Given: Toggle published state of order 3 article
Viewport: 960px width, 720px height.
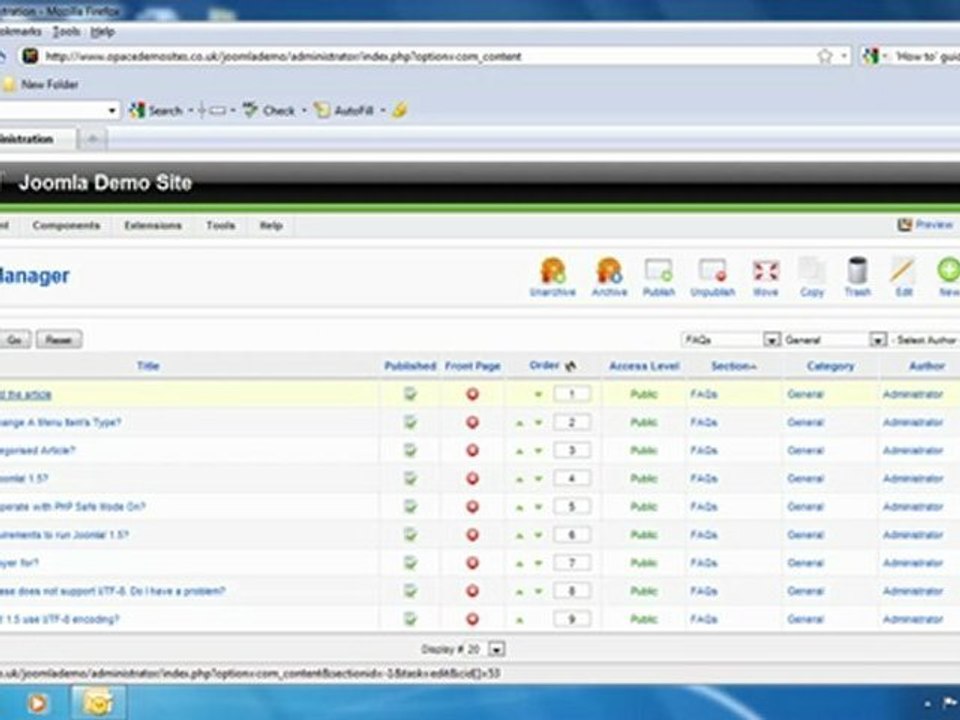Looking at the screenshot, I should [x=410, y=450].
